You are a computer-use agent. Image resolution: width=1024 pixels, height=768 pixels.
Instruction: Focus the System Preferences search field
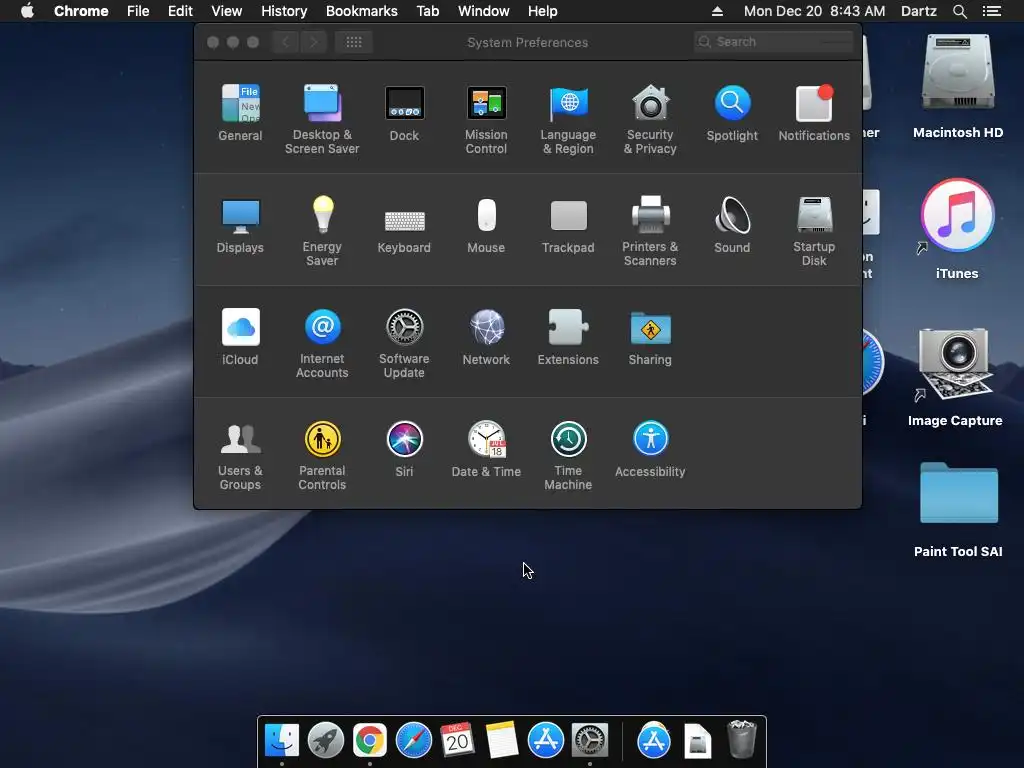(x=773, y=42)
